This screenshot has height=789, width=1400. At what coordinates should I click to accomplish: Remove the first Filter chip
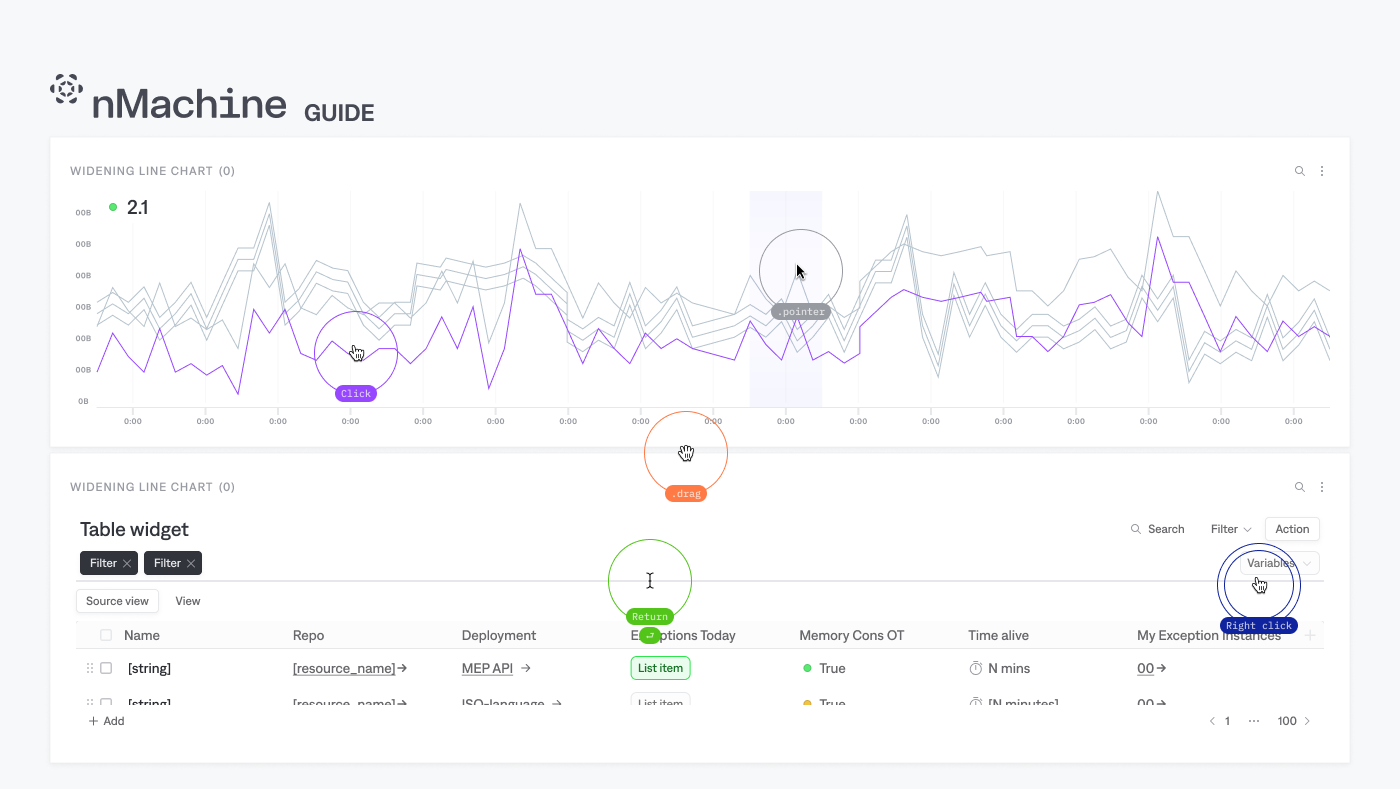click(x=127, y=564)
